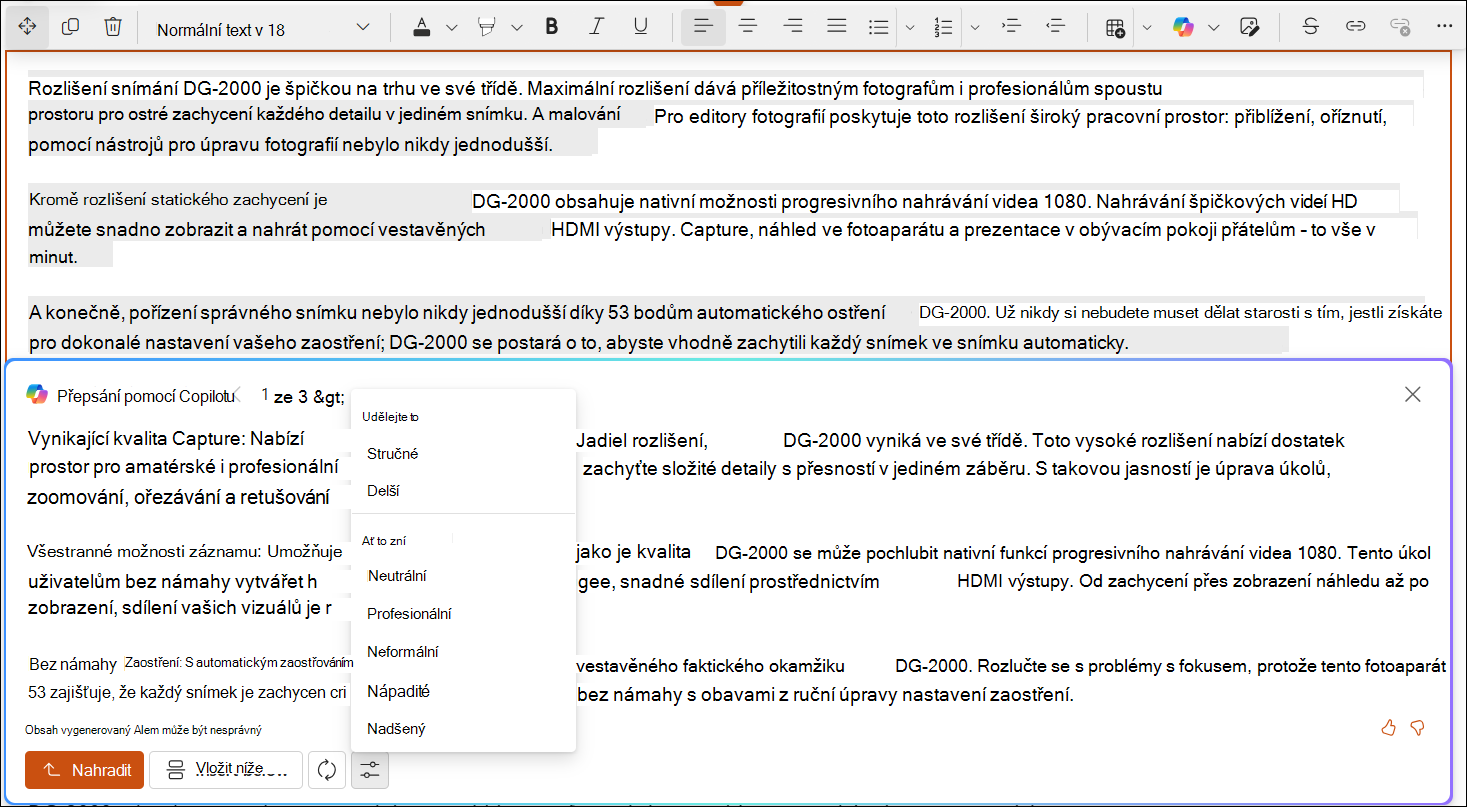
Task: Insert a hyperlink with the link icon
Action: [1355, 28]
